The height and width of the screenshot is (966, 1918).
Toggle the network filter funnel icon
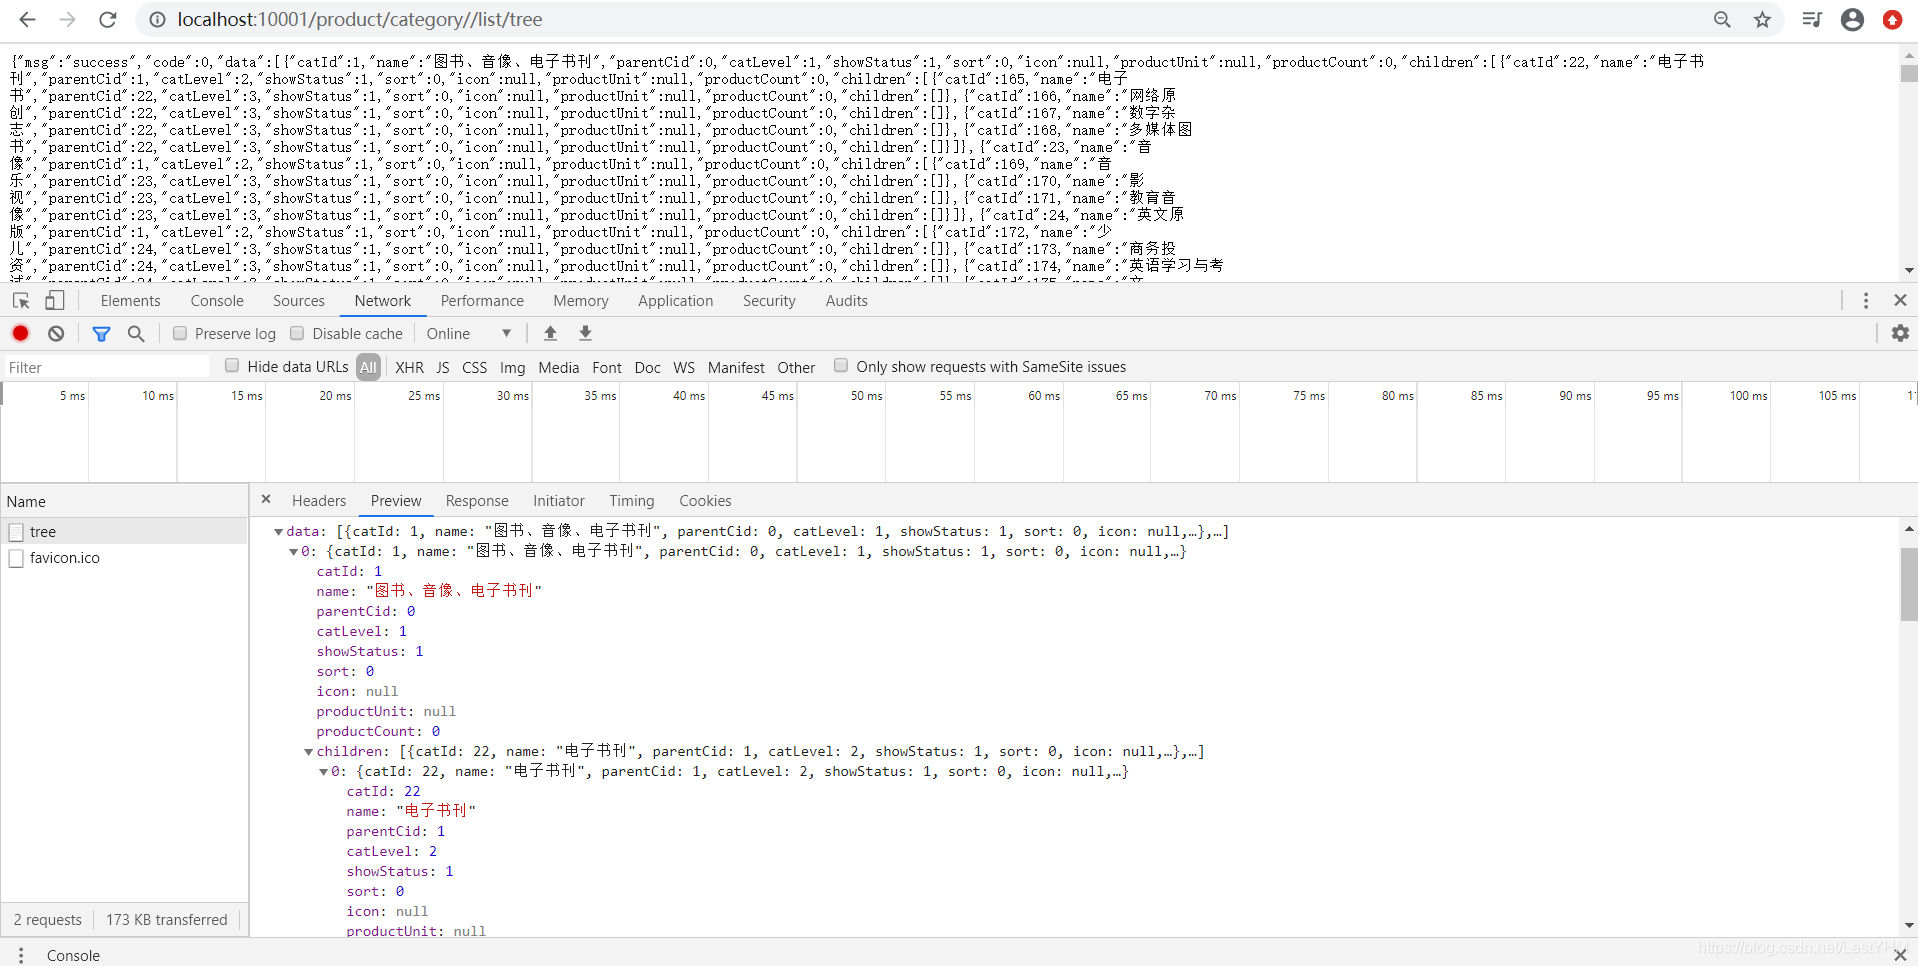coord(101,333)
